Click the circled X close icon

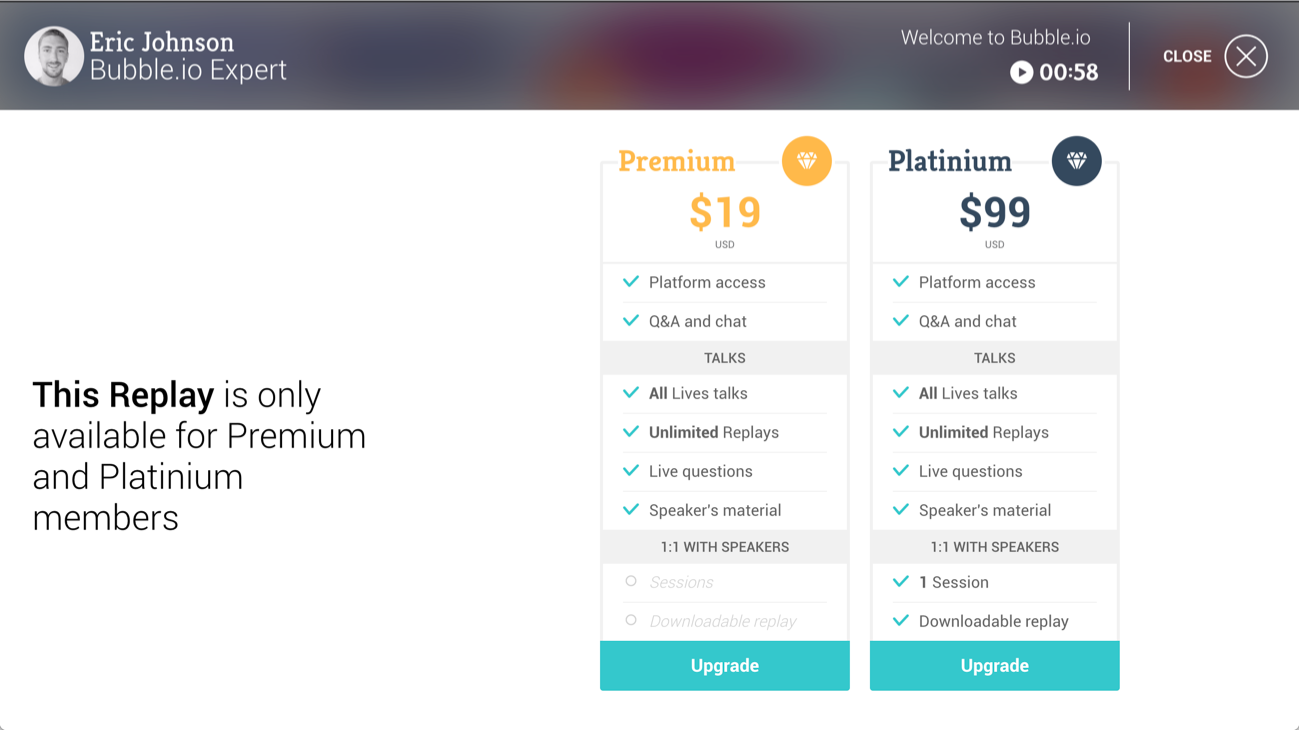coord(1246,56)
